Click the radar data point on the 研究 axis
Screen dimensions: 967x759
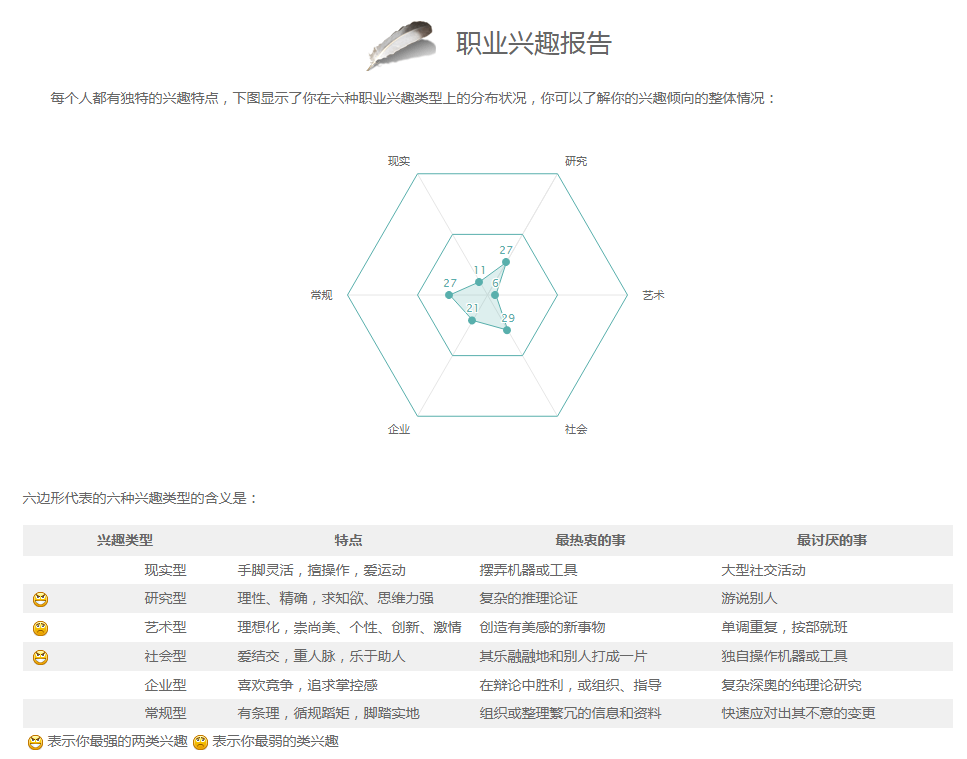point(505,262)
